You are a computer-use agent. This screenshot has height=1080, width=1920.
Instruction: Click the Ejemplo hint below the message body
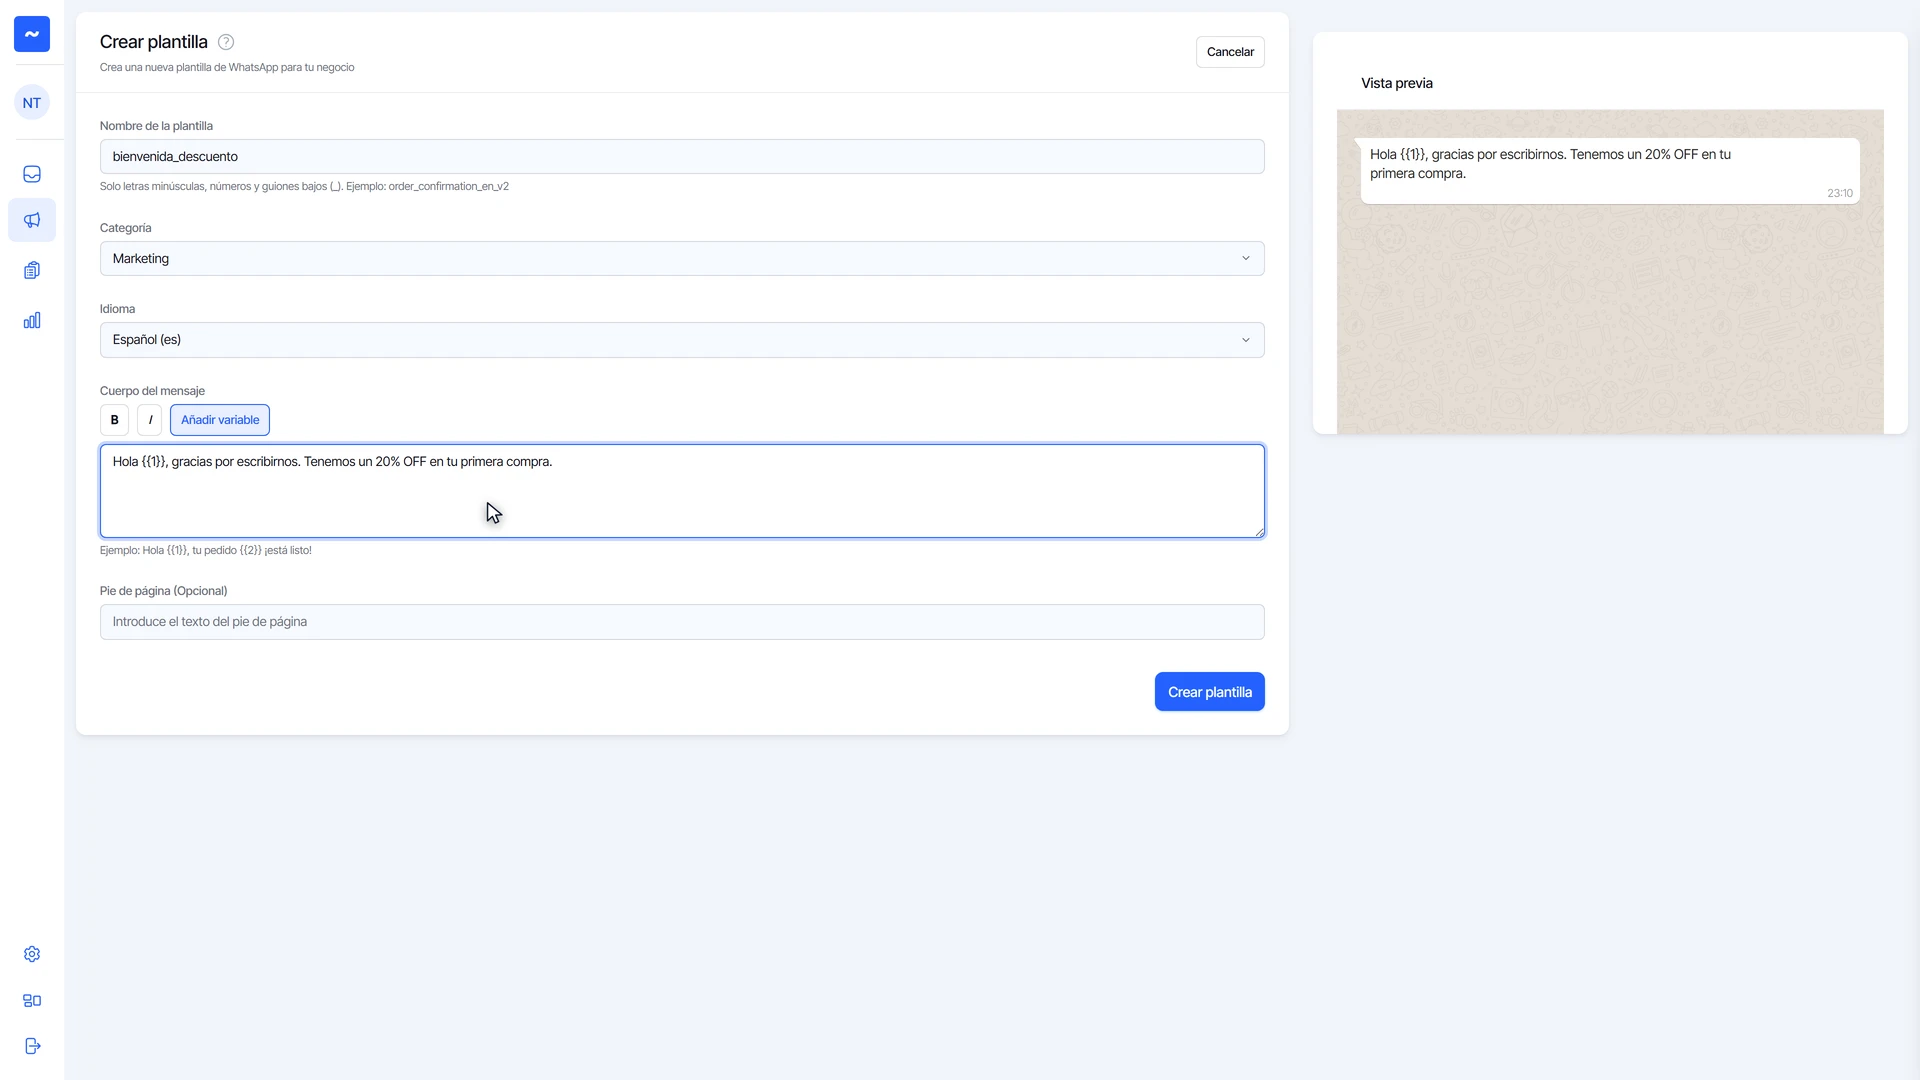[x=205, y=550]
